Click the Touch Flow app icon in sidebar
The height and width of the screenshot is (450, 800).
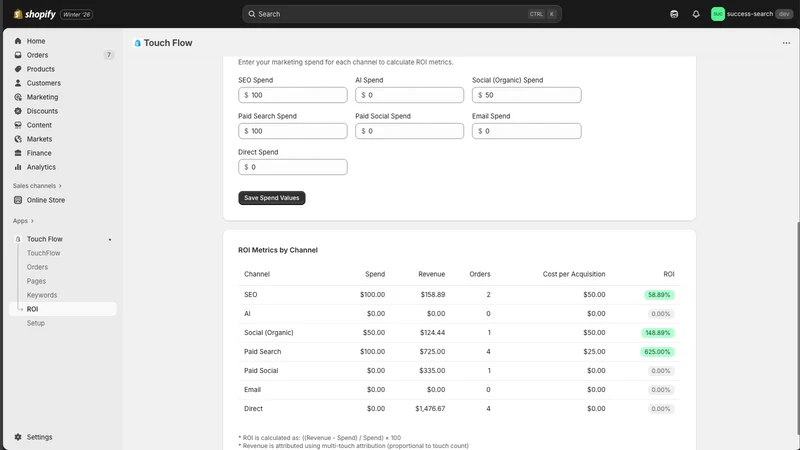point(18,239)
